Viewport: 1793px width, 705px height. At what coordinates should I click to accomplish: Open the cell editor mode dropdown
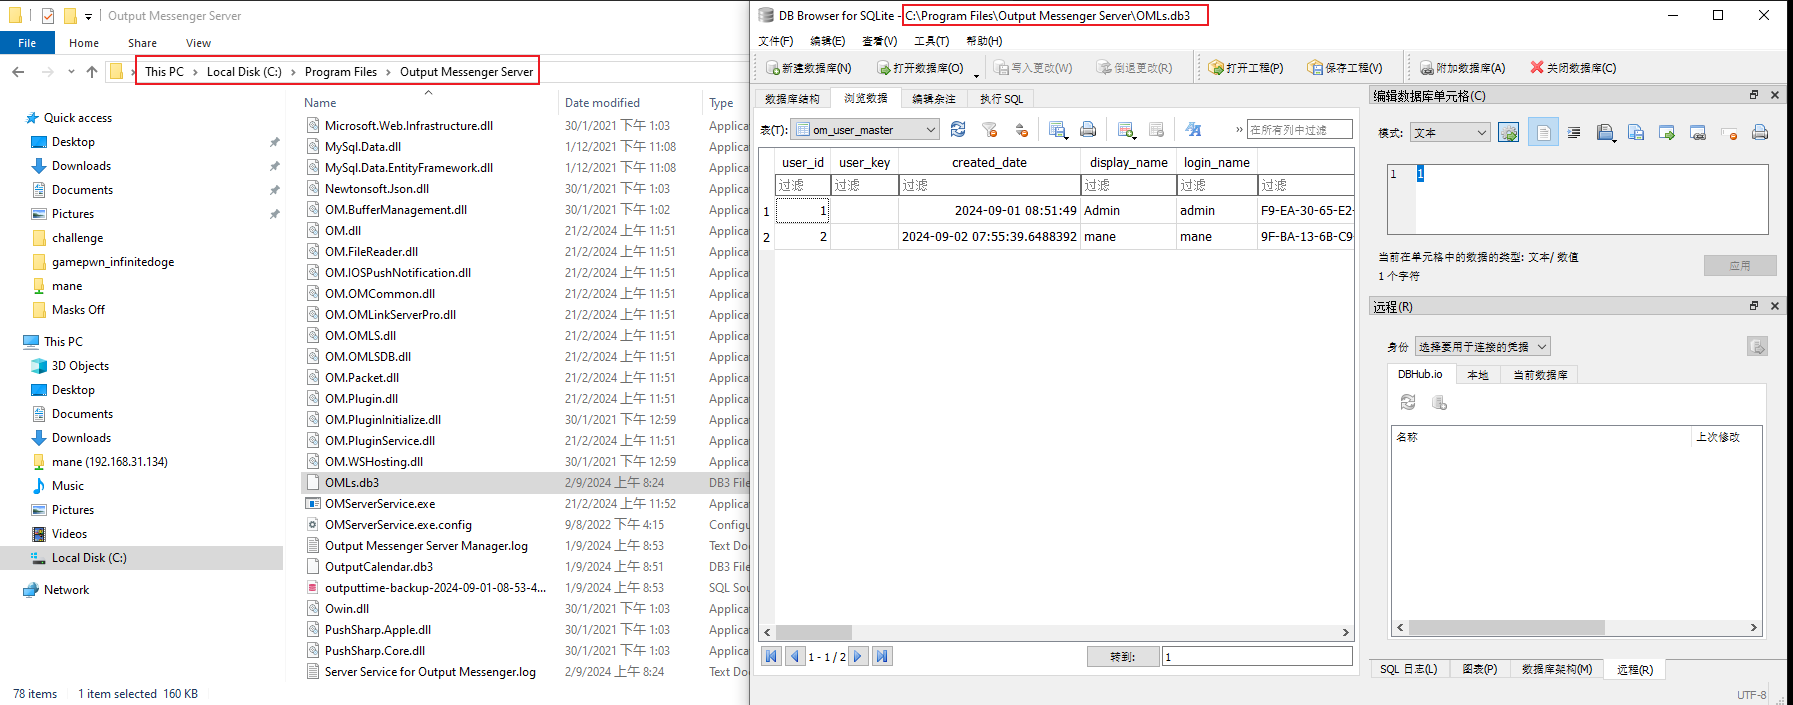(1451, 132)
